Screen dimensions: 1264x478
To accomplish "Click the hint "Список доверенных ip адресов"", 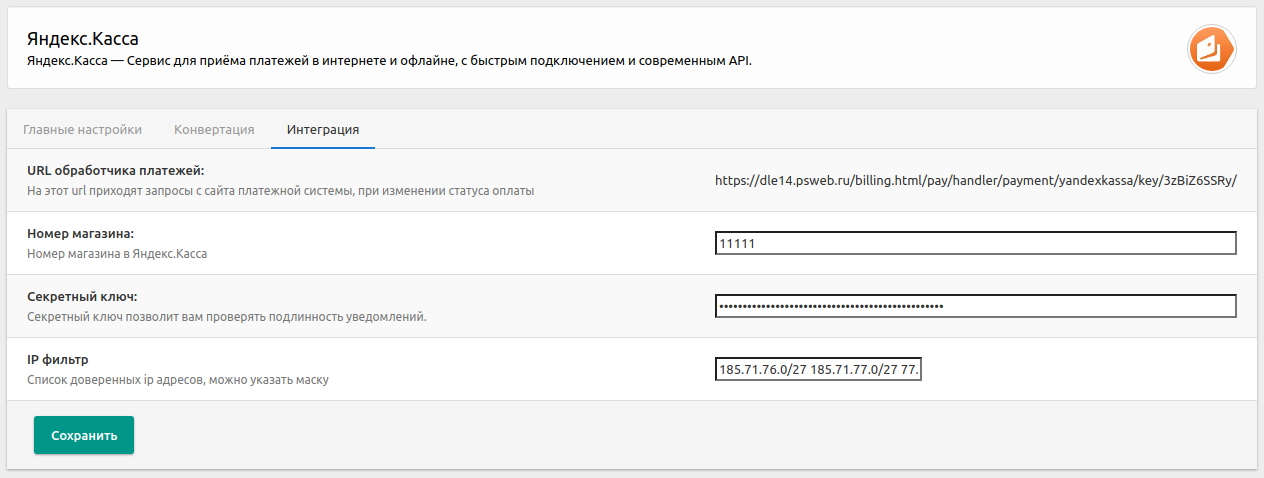I will click(178, 379).
